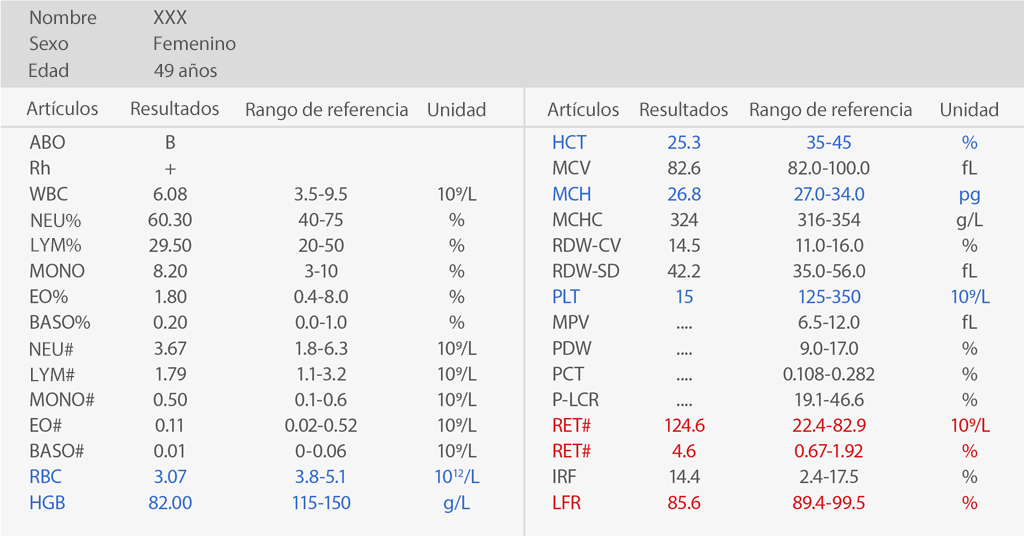
Task: Click the MCH reference range 27.0-34.0
Action: click(x=828, y=195)
